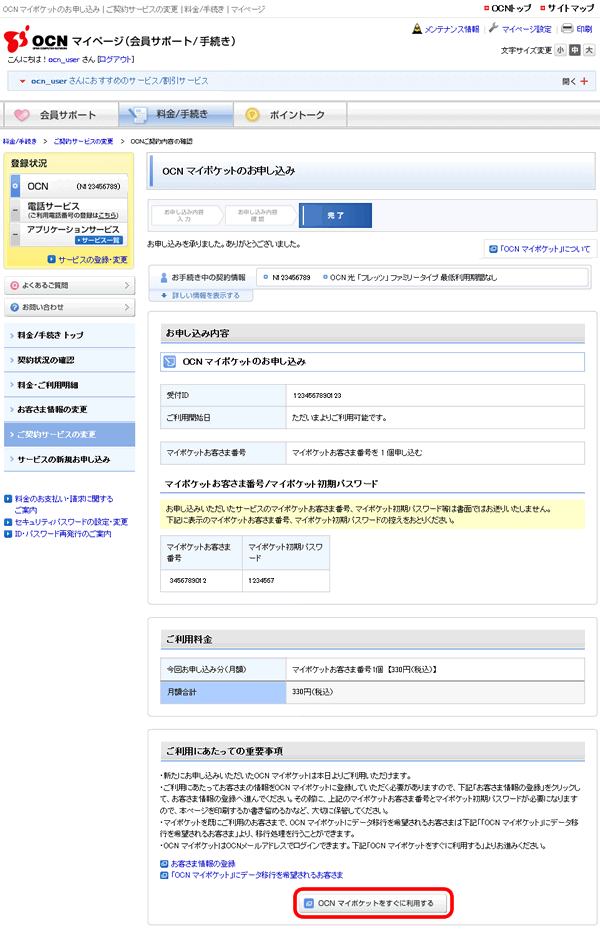The width and height of the screenshot is (600, 931).
Task: Open the ポイントーク tab
Action: coord(290,115)
